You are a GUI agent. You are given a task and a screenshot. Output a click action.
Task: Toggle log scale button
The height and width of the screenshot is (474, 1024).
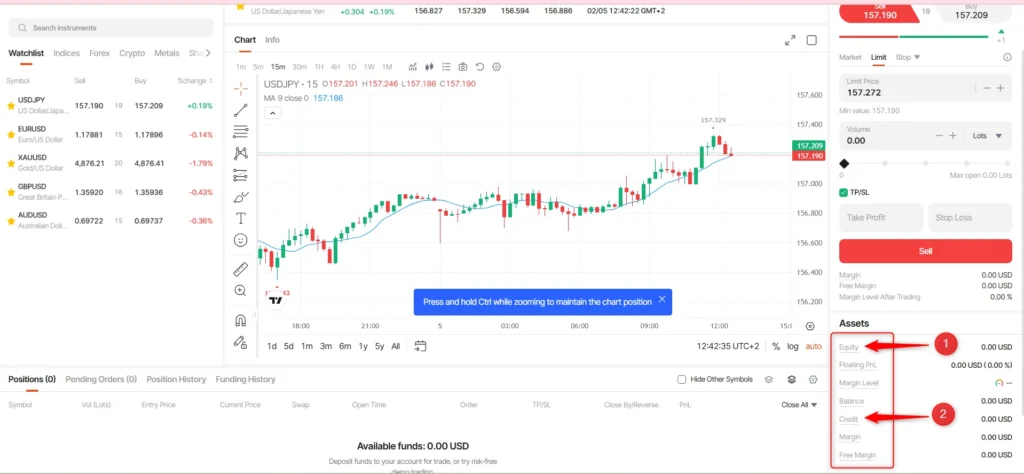click(793, 346)
